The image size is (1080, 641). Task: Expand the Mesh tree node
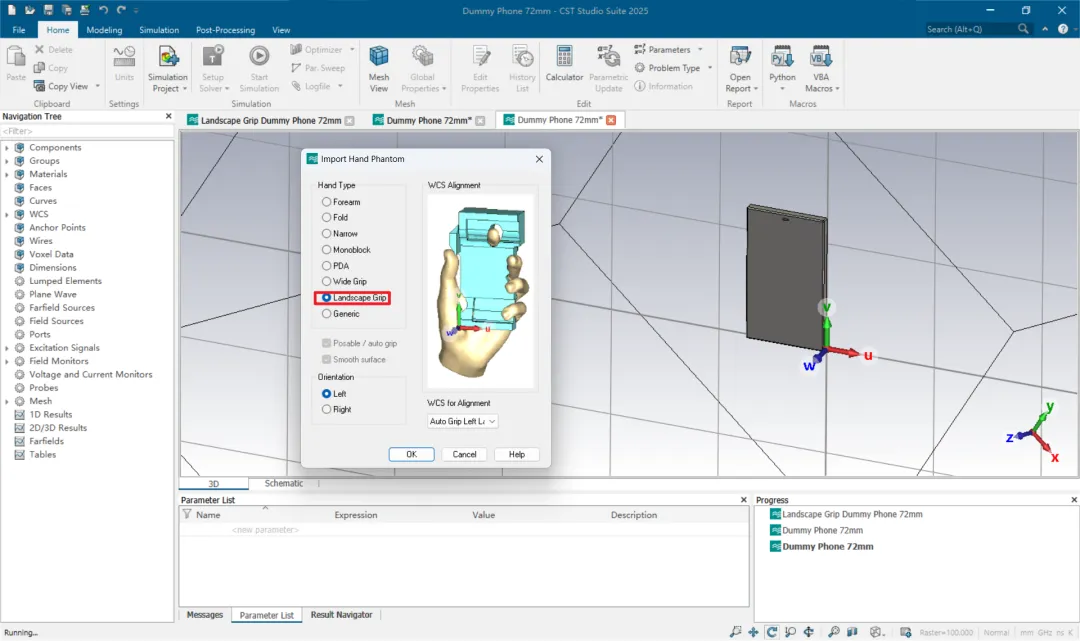7,401
